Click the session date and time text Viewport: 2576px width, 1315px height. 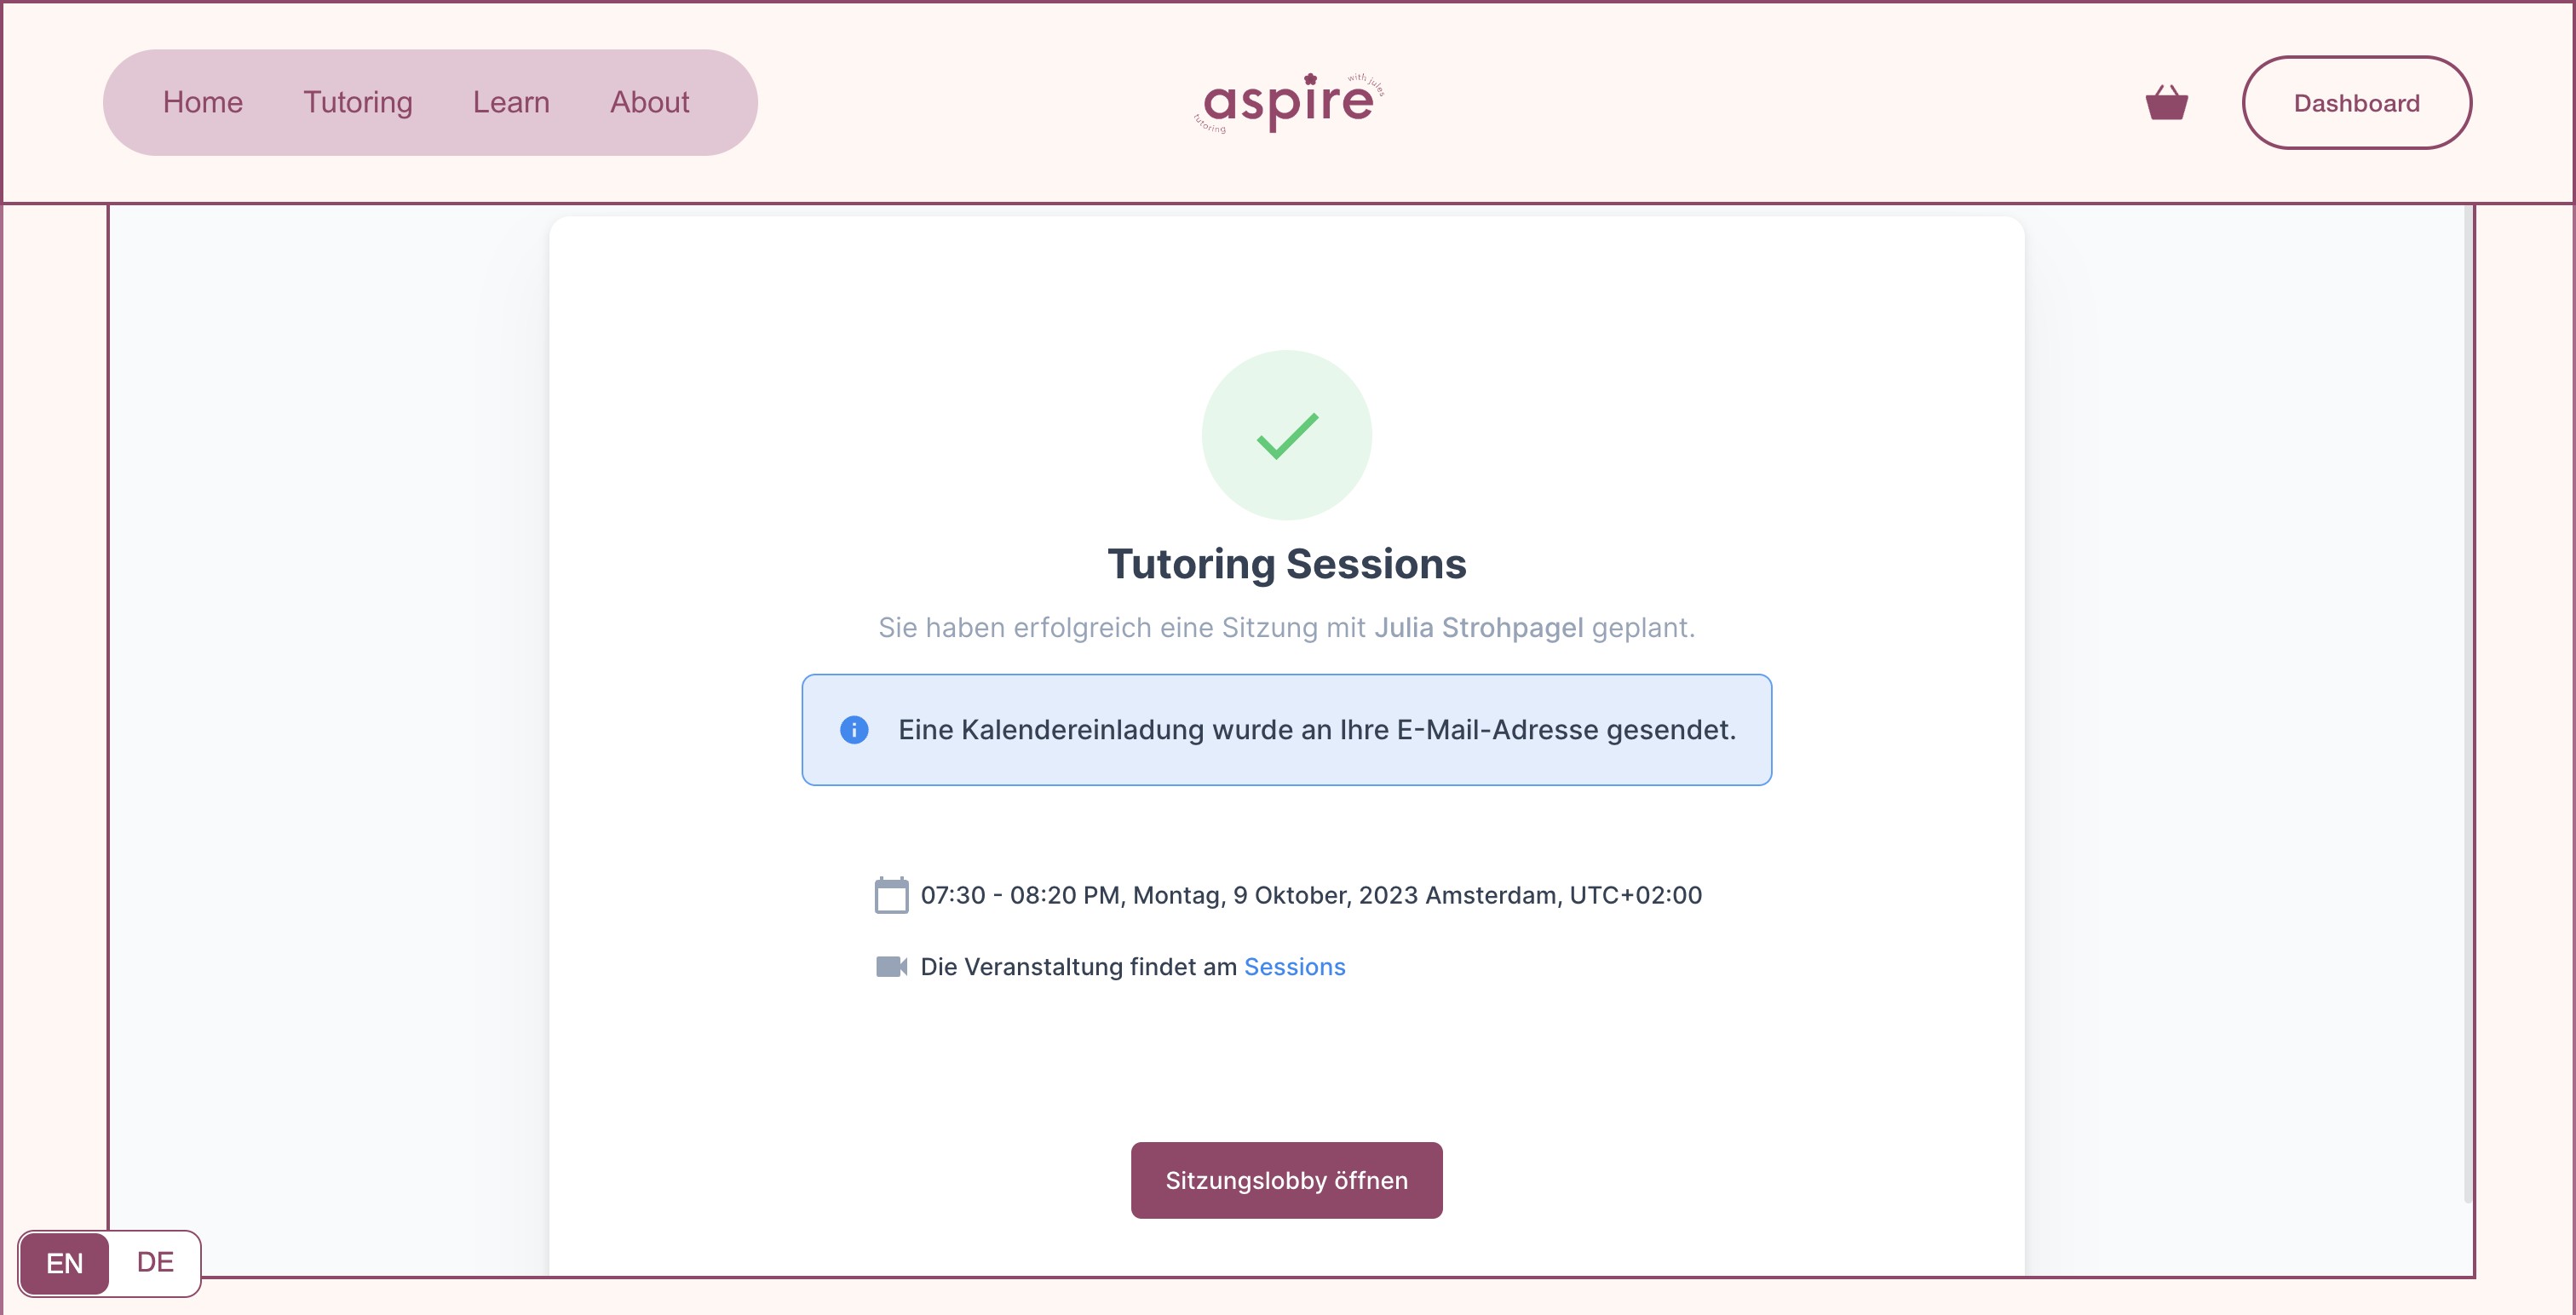pos(1311,895)
